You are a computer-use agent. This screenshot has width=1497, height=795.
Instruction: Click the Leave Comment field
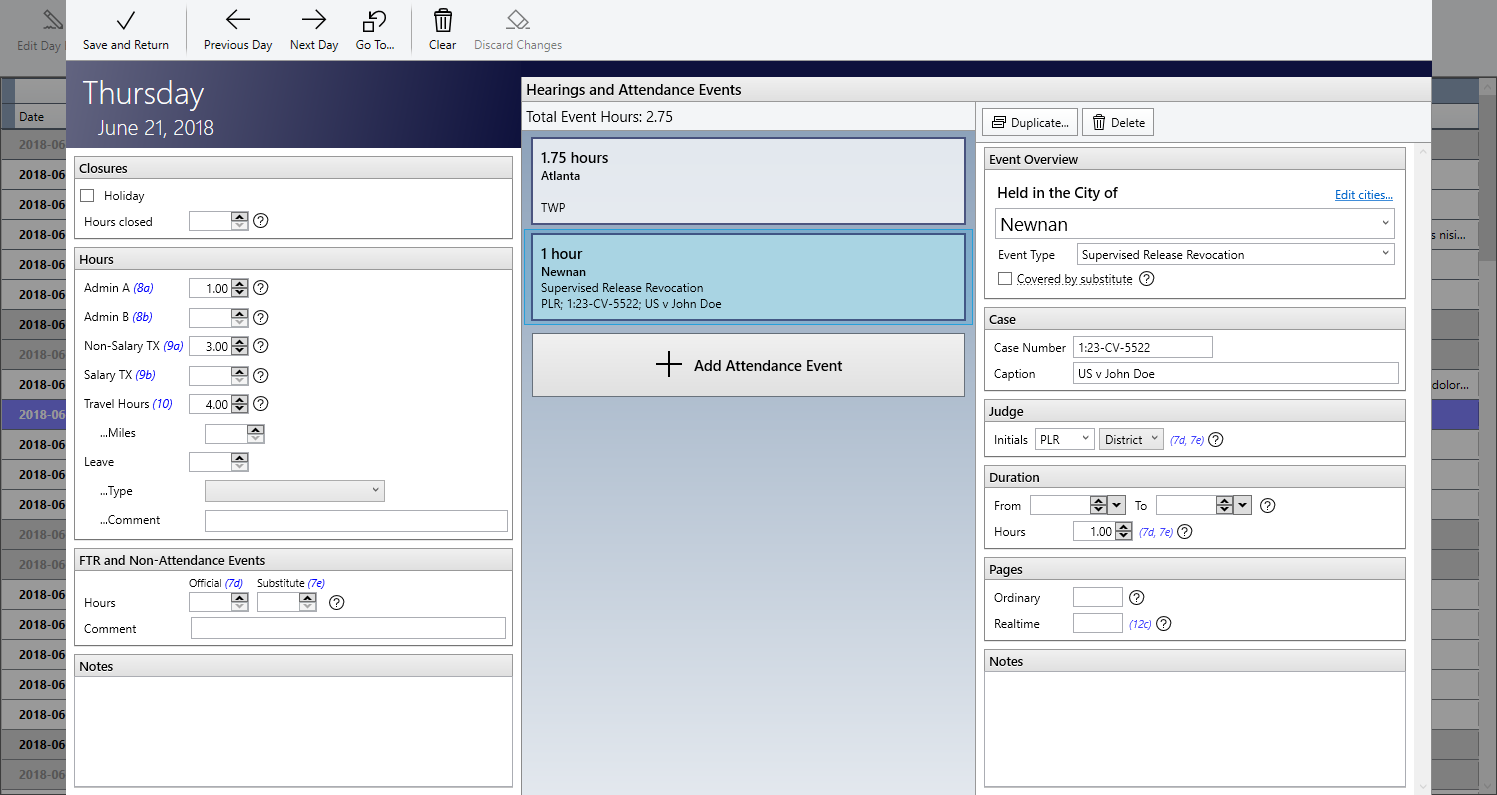pyautogui.click(x=356, y=520)
